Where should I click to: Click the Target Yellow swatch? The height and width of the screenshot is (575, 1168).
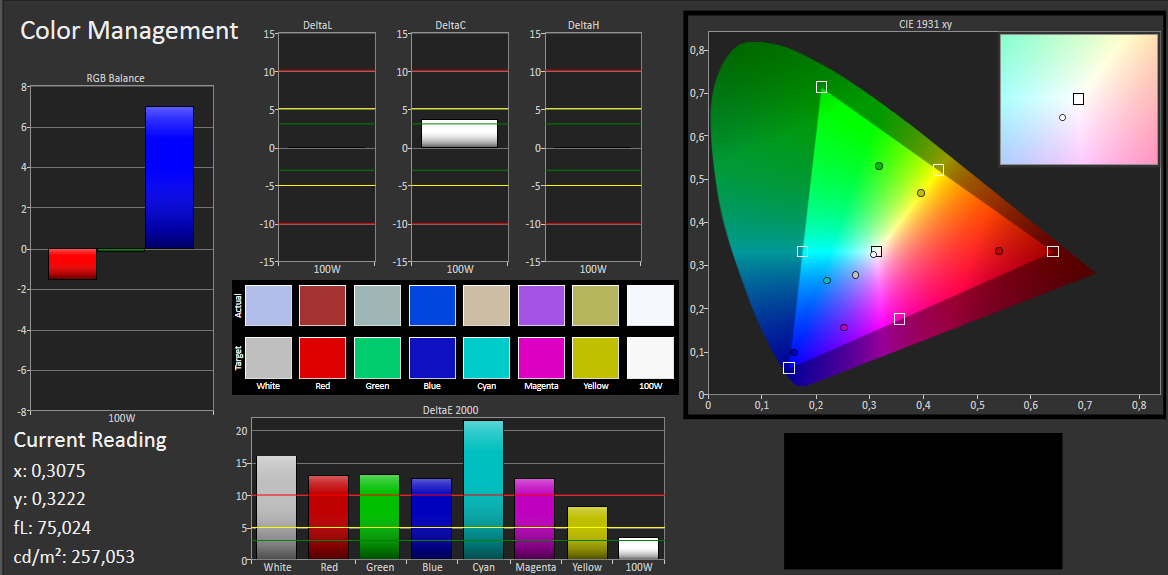click(x=596, y=358)
